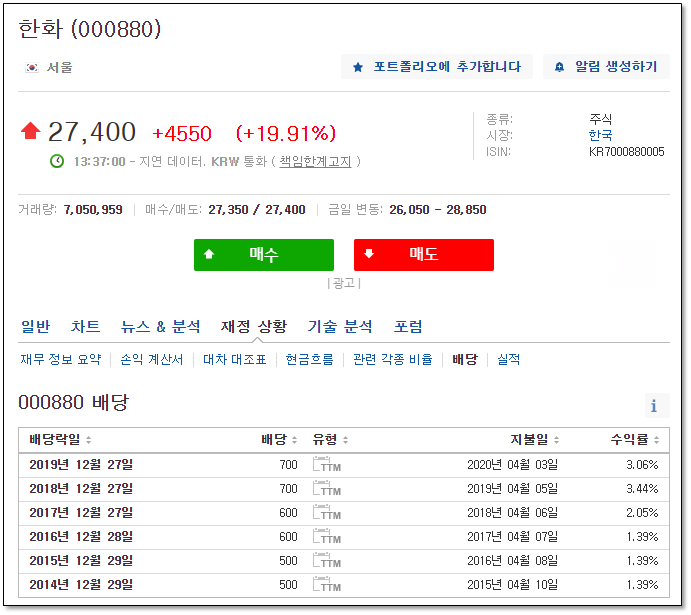Click the 2019년 04월 05일 payment date
The width and height of the screenshot is (691, 615).
pyautogui.click(x=512, y=489)
